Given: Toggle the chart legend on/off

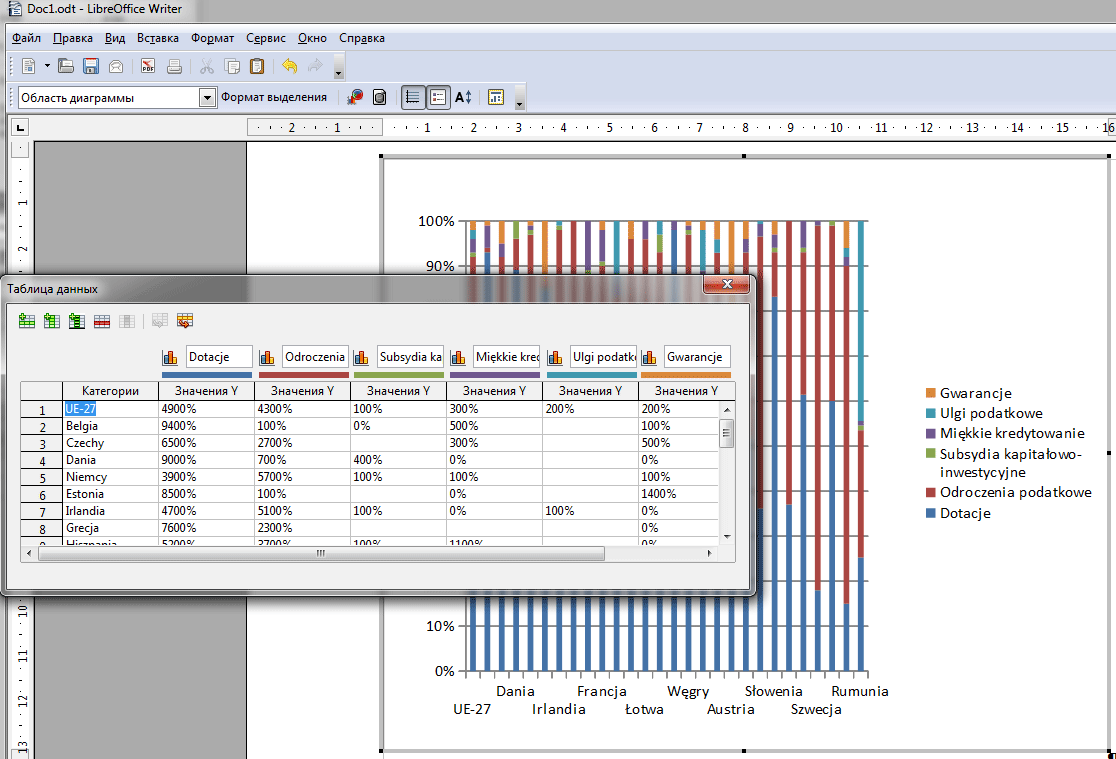Looking at the screenshot, I should pyautogui.click(x=438, y=97).
